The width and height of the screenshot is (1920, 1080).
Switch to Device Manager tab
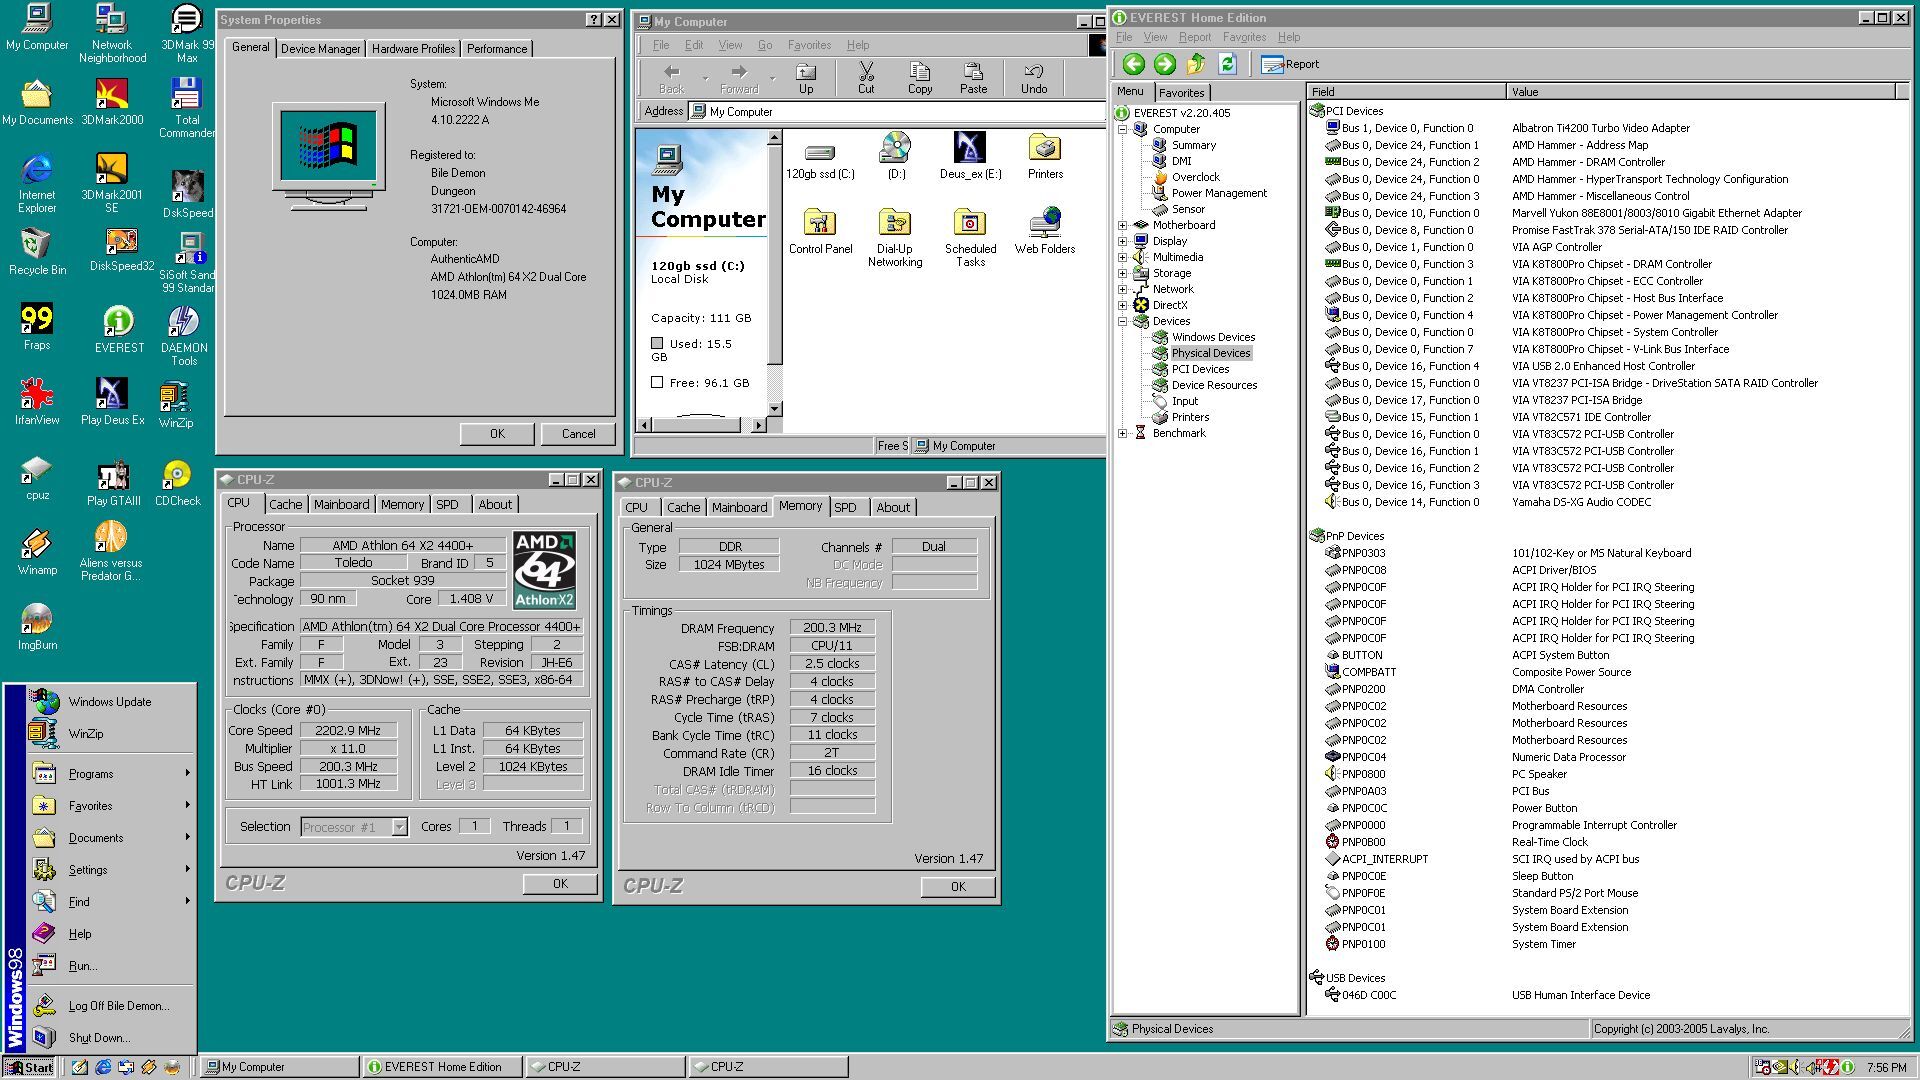coord(320,49)
